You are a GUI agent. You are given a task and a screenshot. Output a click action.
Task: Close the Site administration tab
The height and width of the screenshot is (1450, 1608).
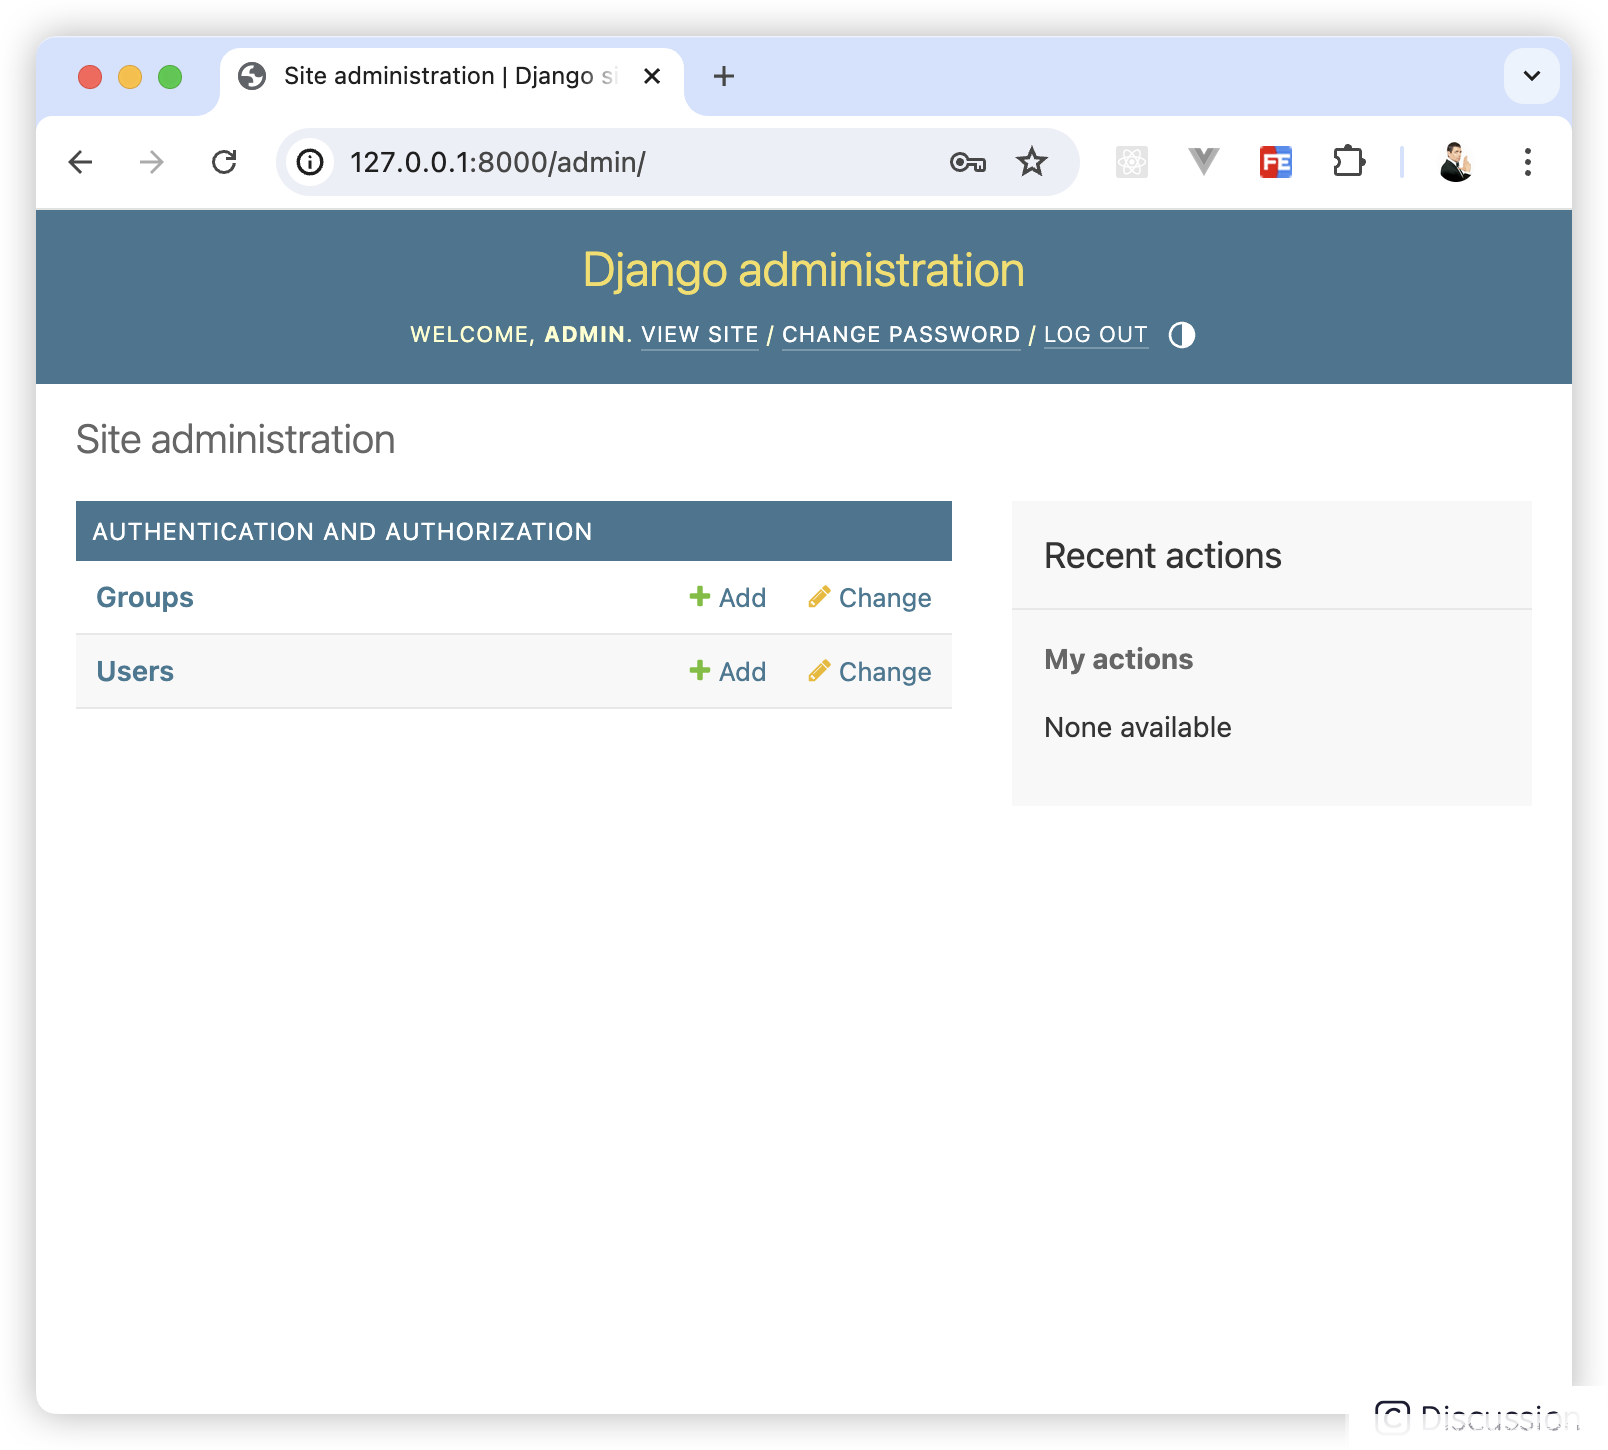652,76
